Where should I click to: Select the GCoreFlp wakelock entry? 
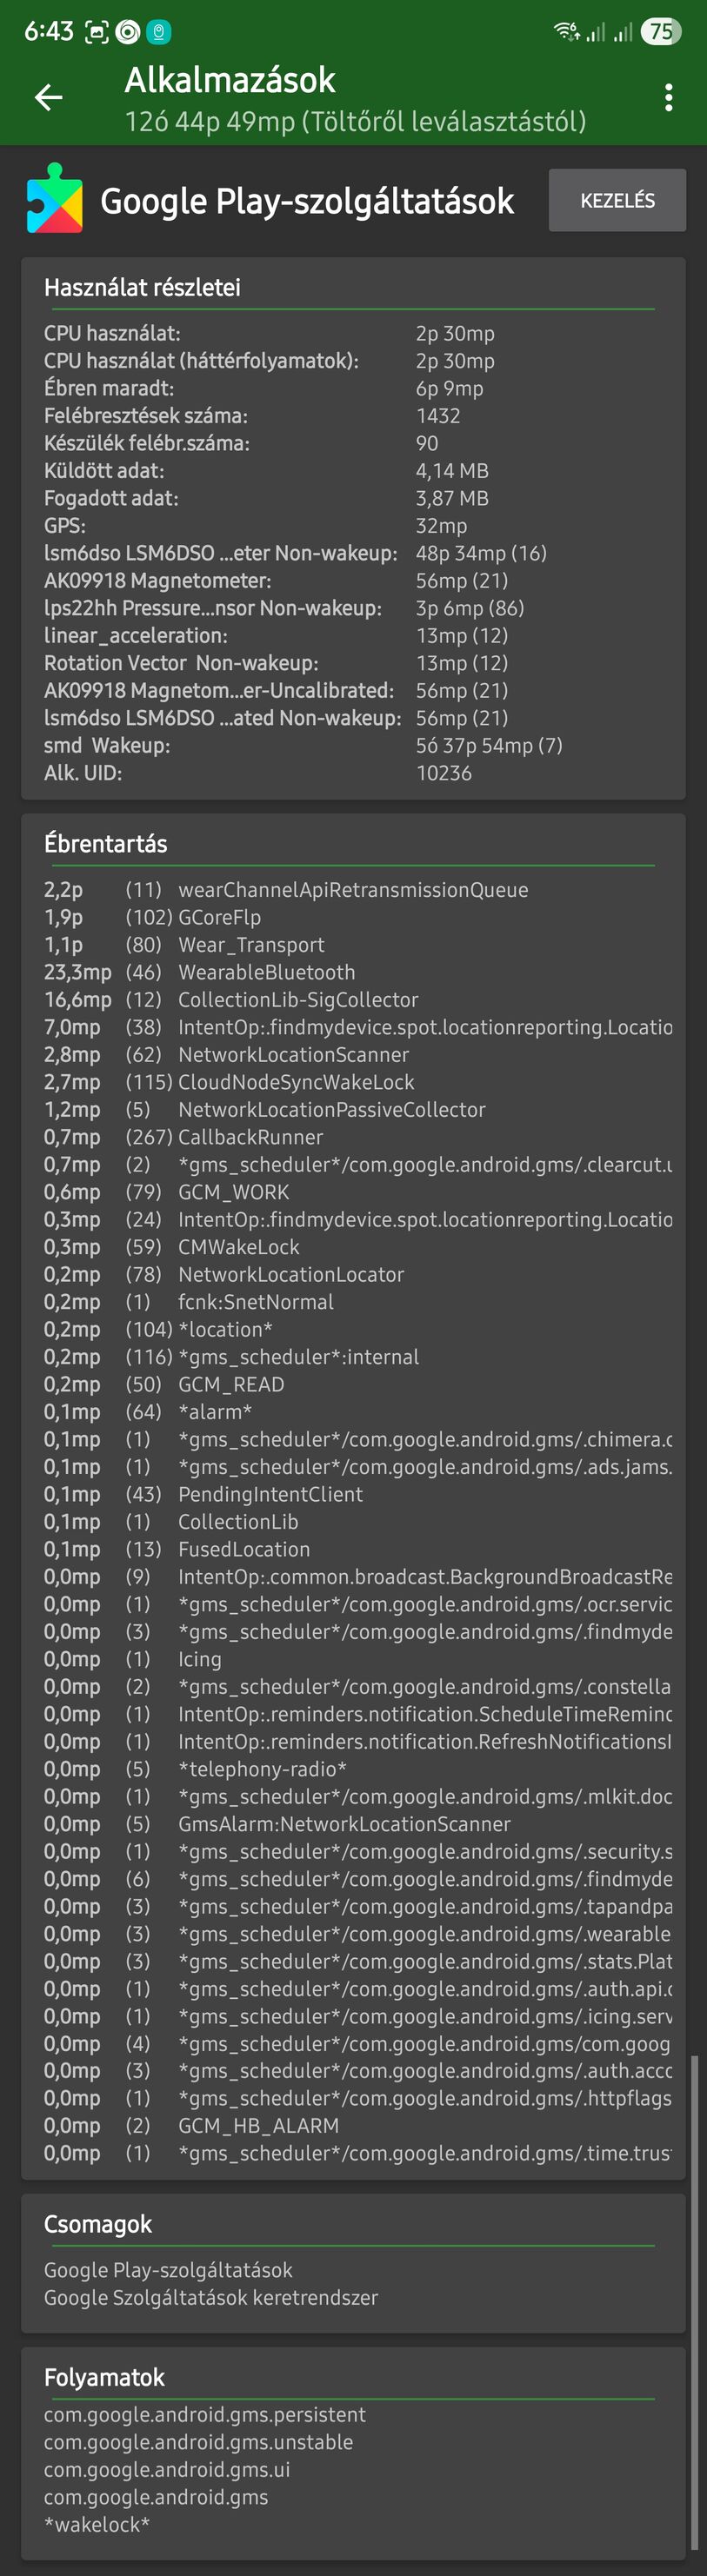pyautogui.click(x=219, y=917)
